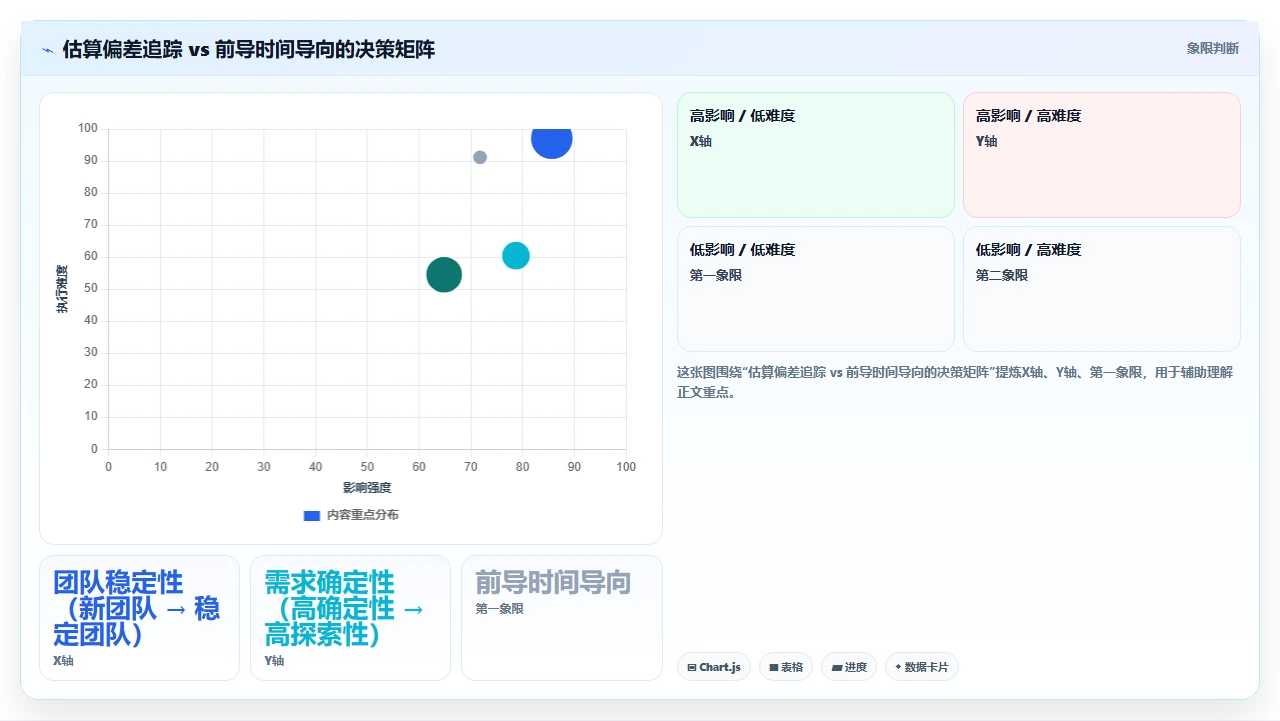Select the 前导时间导向 data card
The height and width of the screenshot is (721, 1280).
pyautogui.click(x=562, y=618)
